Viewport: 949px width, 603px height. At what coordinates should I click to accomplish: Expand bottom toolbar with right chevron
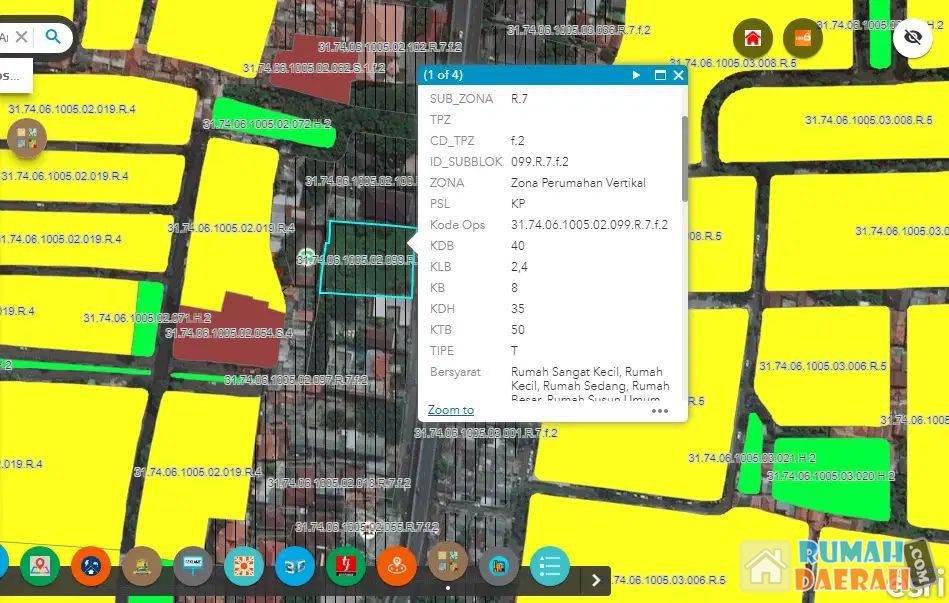pos(596,579)
